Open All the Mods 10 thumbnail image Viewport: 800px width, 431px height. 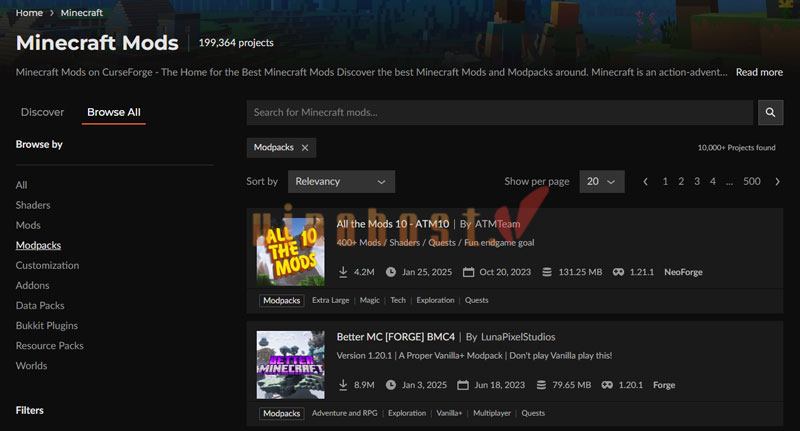click(290, 252)
